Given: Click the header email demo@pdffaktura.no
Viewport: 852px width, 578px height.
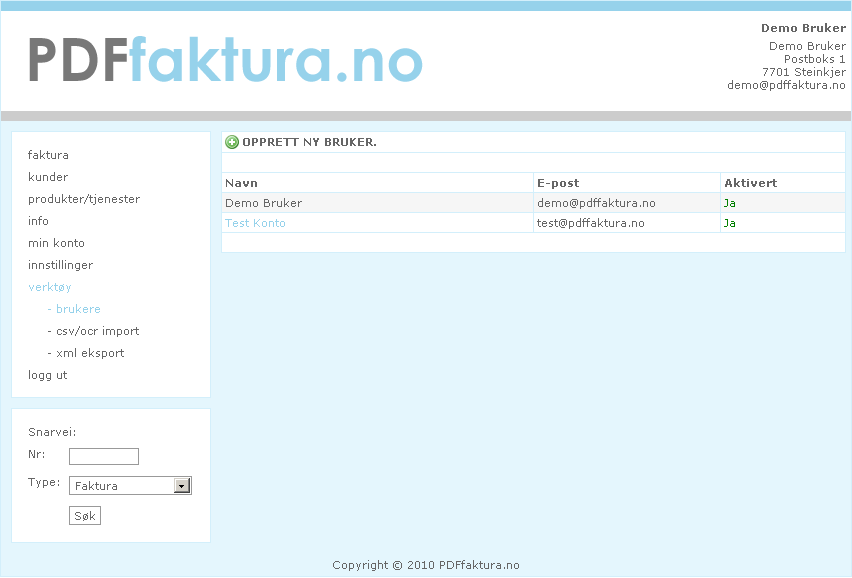Looking at the screenshot, I should tap(786, 85).
